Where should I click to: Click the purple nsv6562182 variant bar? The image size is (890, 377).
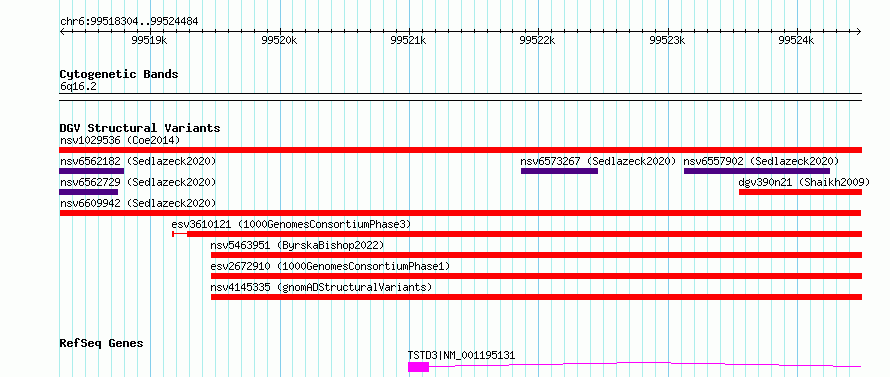91,171
